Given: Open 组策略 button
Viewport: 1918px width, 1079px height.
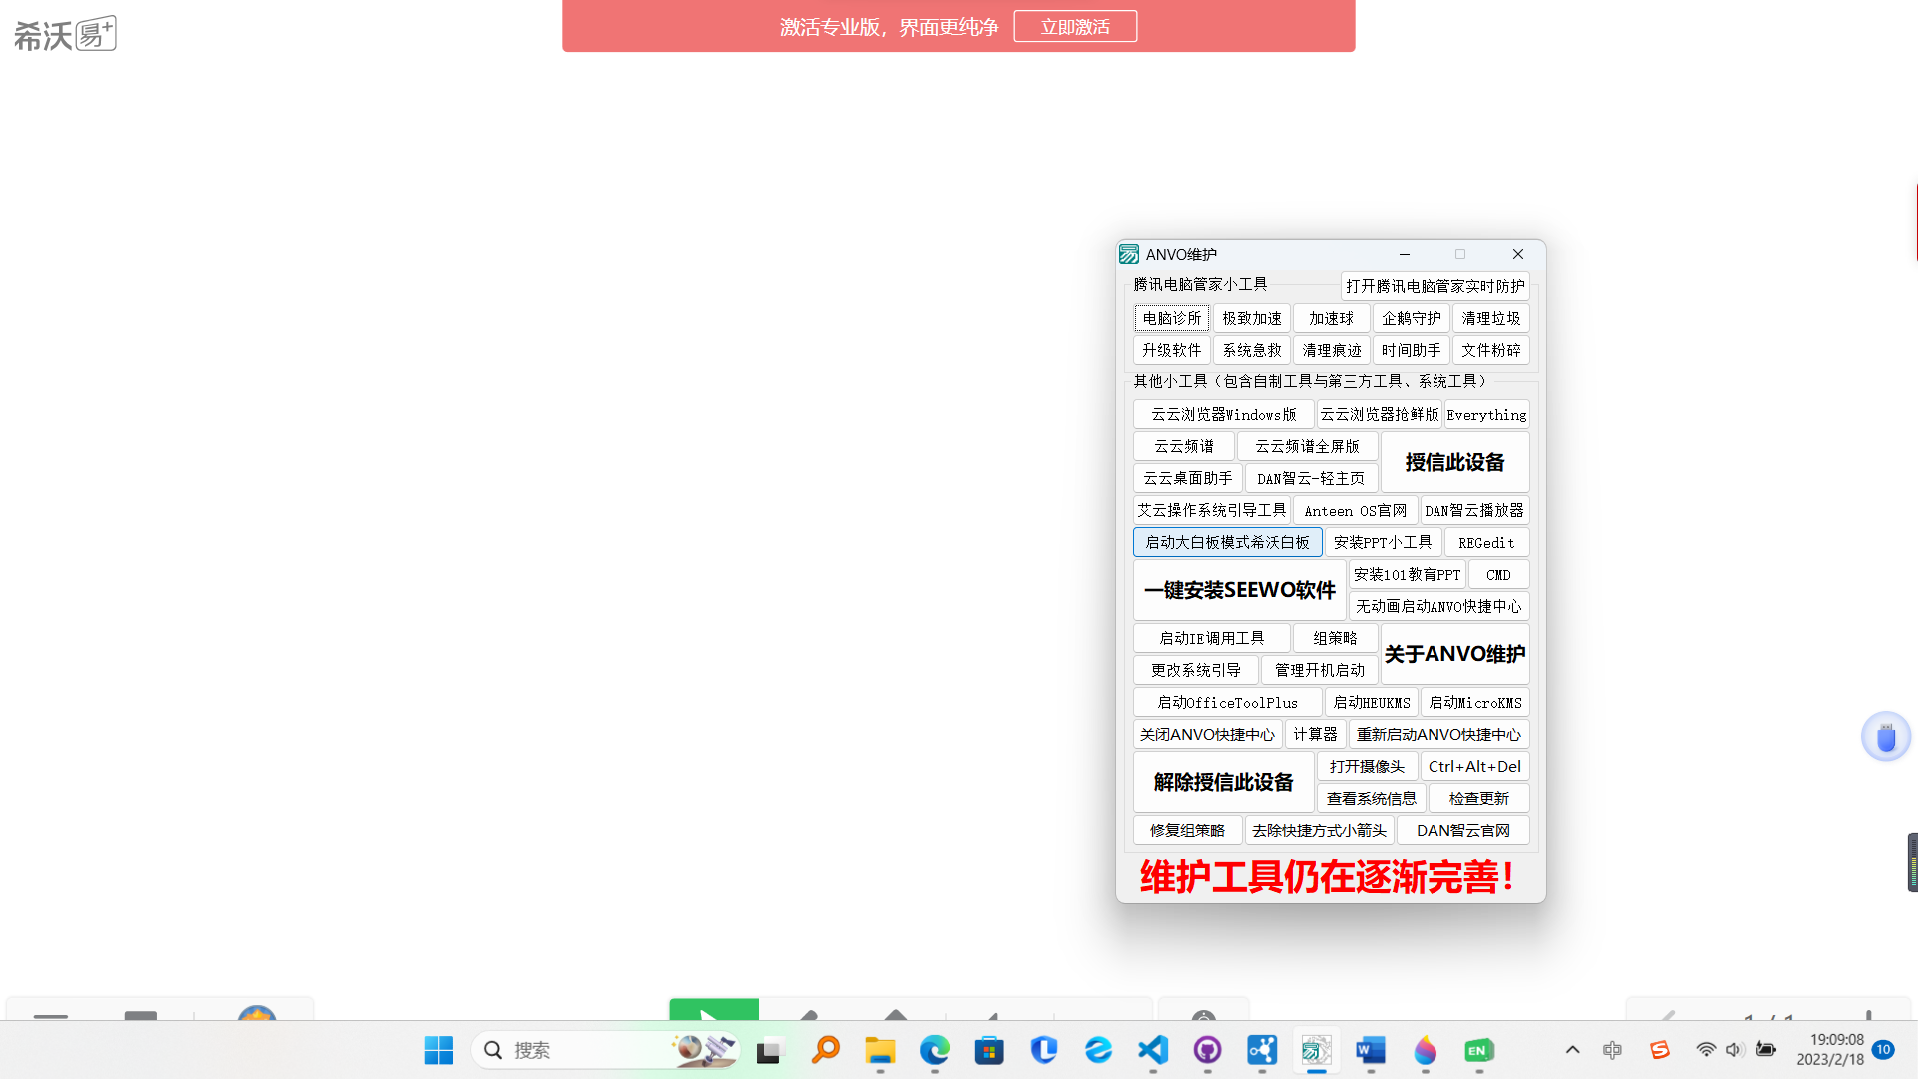Looking at the screenshot, I should (1336, 638).
